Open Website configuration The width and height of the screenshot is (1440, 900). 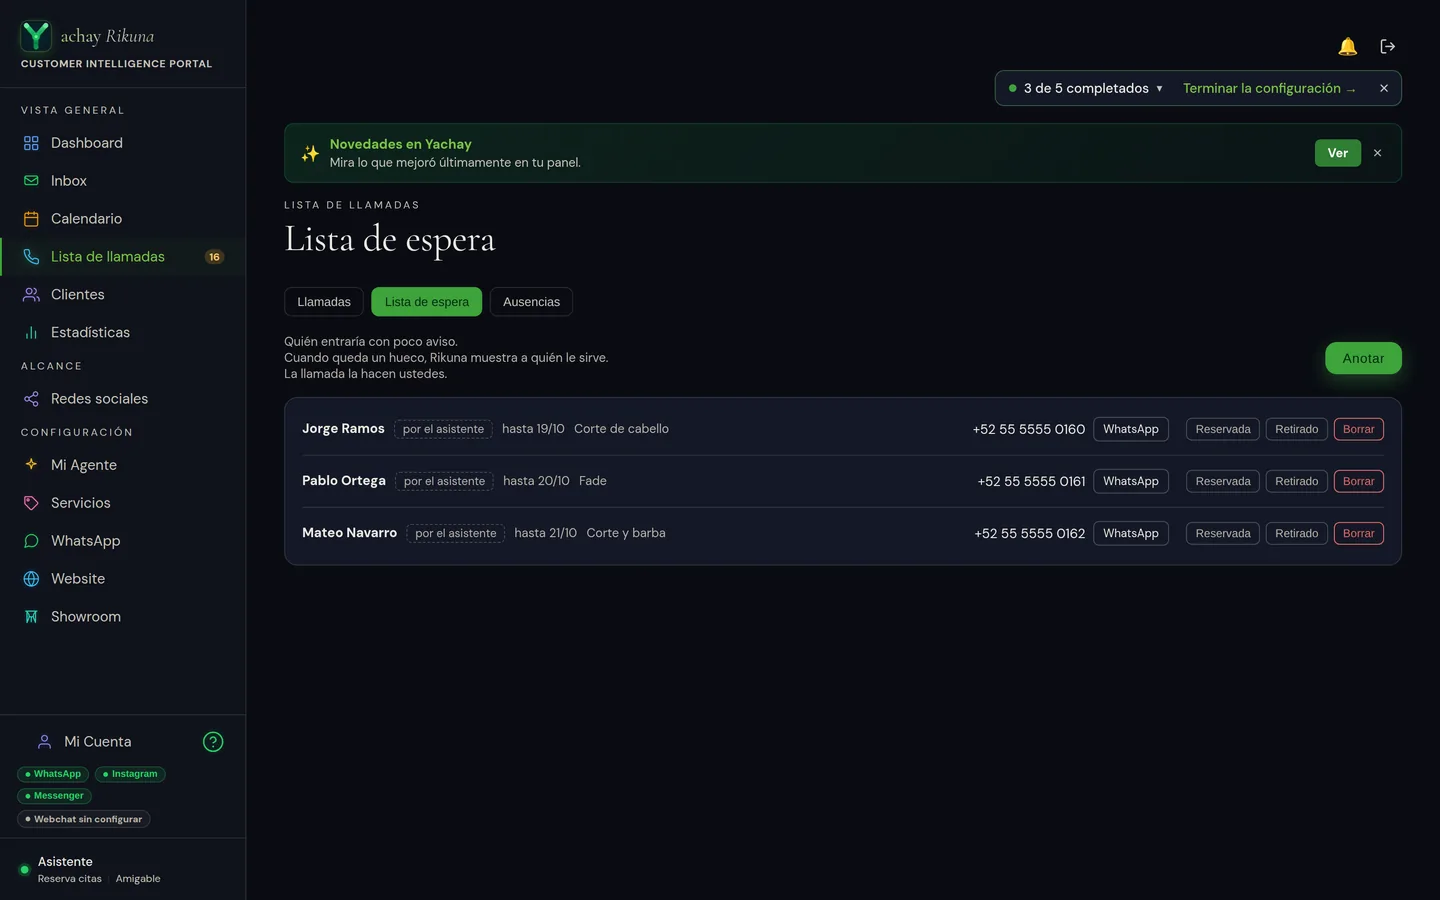pos(122,579)
